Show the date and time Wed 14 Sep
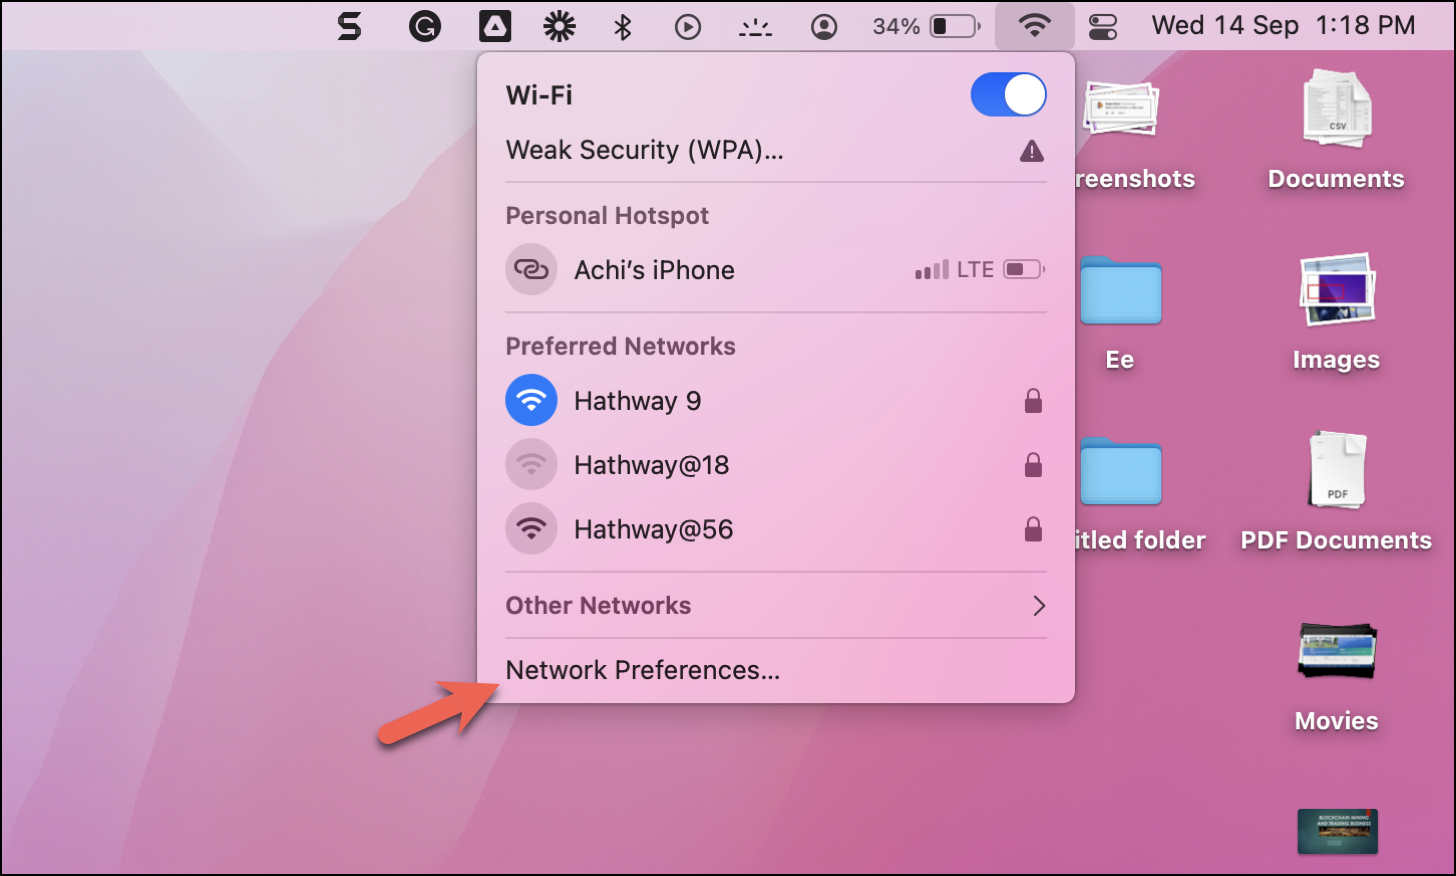Viewport: 1456px width, 876px height. [x=1283, y=26]
